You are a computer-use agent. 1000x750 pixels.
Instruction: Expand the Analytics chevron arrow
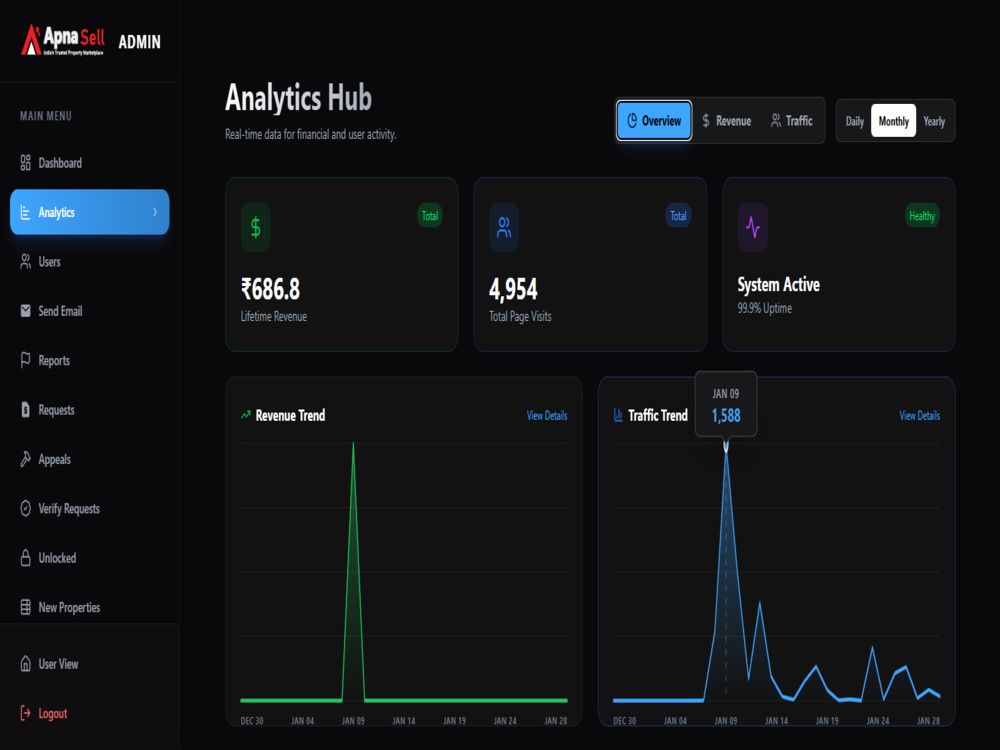(x=155, y=212)
